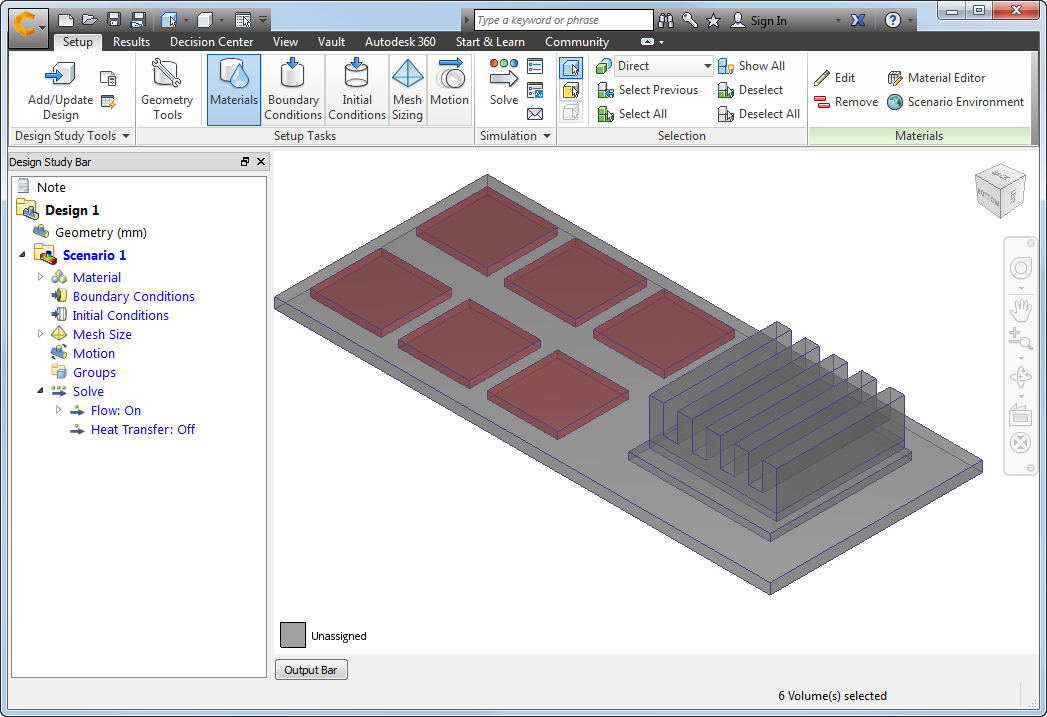Open the application menu C button
Screen dimensions: 1047x717
[x=29, y=27]
